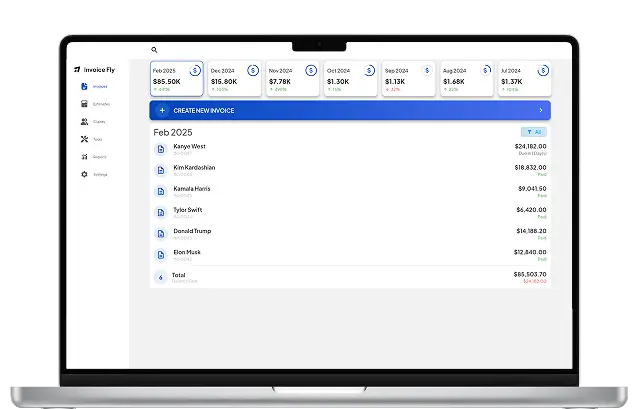Click the Tools wrench icon

tap(84, 139)
